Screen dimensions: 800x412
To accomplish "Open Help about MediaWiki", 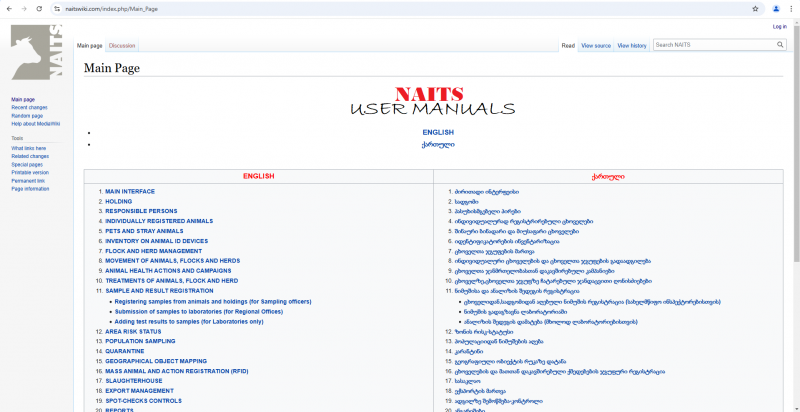I will click(36, 124).
